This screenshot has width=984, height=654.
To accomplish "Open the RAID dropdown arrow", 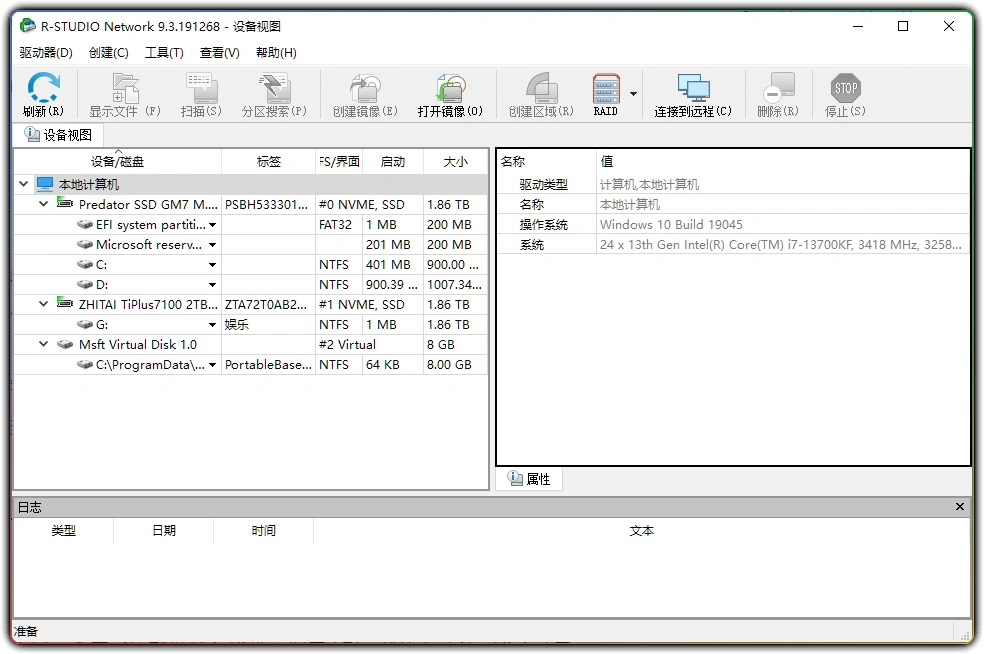I will (x=633, y=94).
